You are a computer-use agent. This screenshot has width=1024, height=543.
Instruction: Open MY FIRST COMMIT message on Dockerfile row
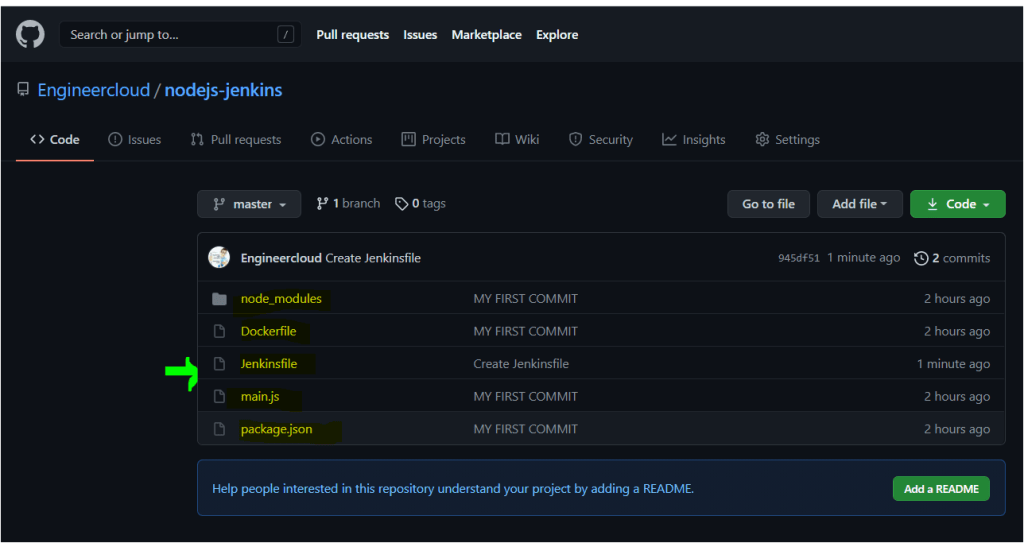click(x=526, y=331)
